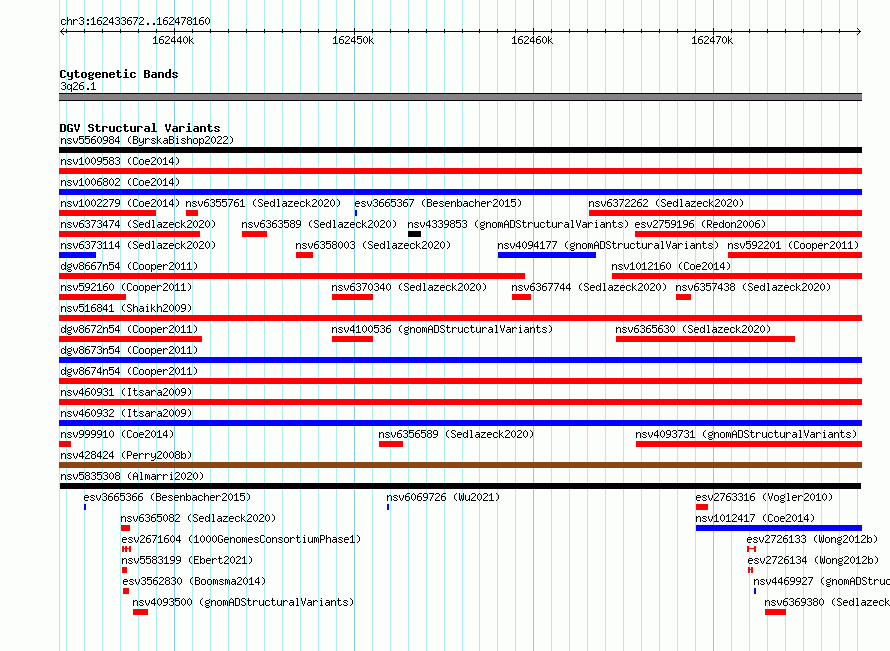Click the blue bar under nsv1006802 (Coe2014)
Viewport: 890px width, 651px height.
click(460, 192)
